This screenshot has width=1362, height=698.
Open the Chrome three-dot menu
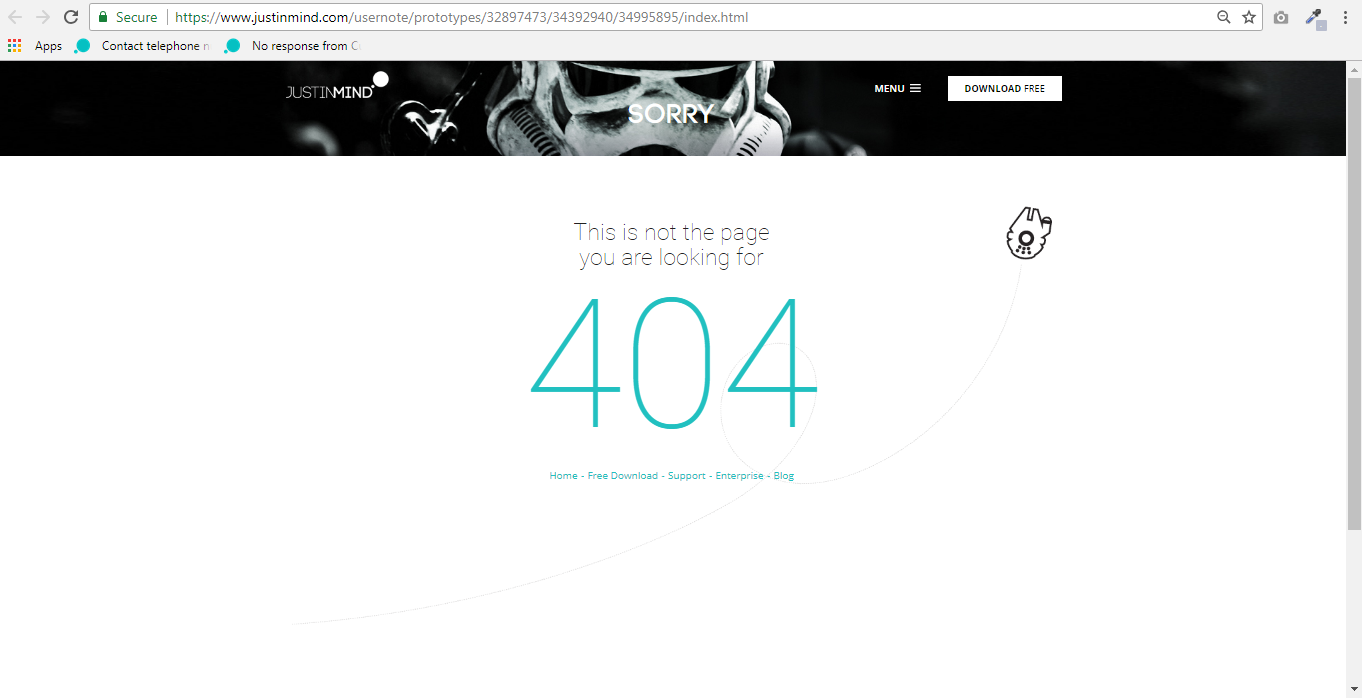(x=1345, y=17)
